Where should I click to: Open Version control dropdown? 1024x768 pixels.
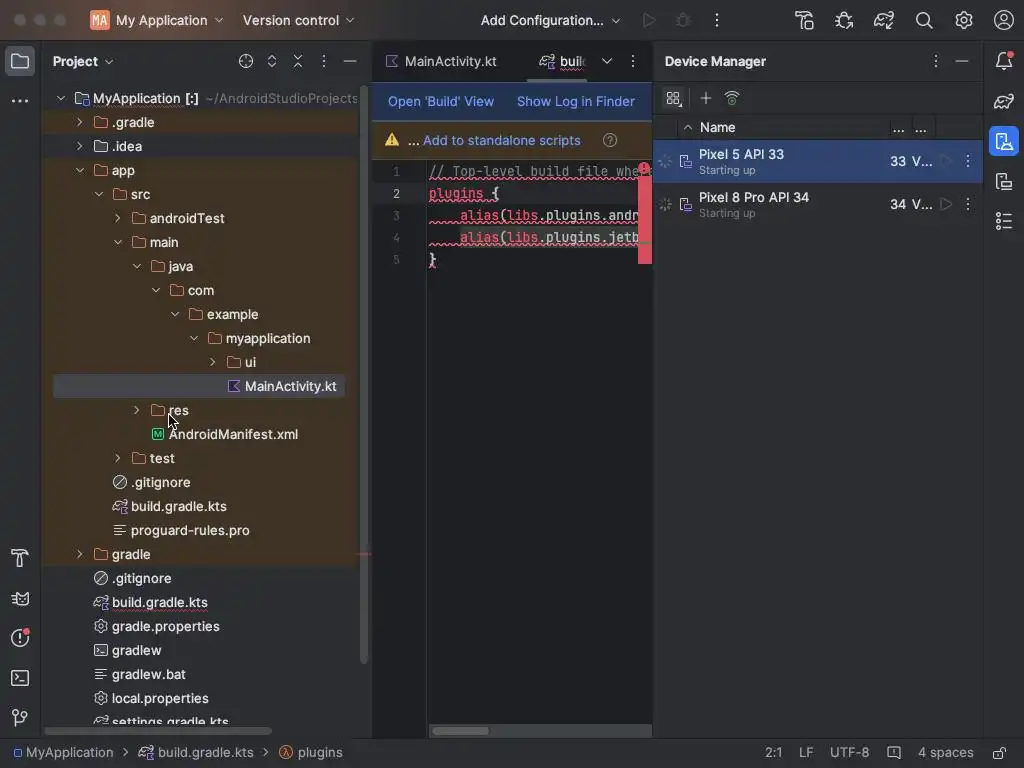[298, 20]
